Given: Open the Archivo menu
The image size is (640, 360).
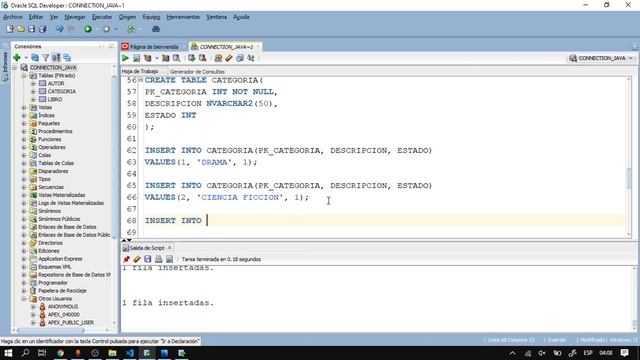Looking at the screenshot, I should (13, 17).
